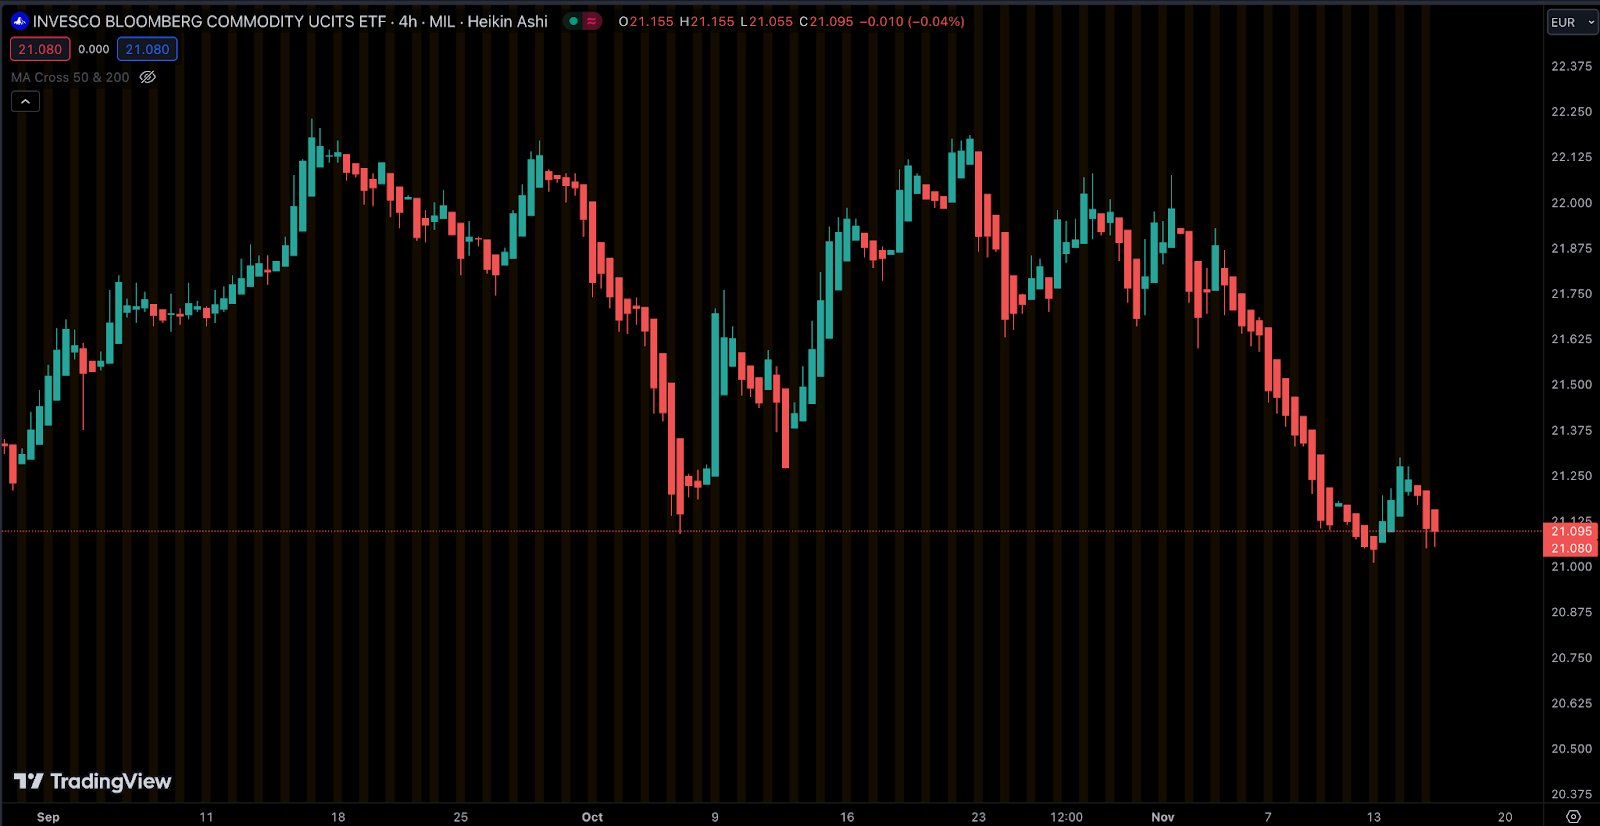
Task: Click the red 21.080 sell price button
Action: [40, 49]
